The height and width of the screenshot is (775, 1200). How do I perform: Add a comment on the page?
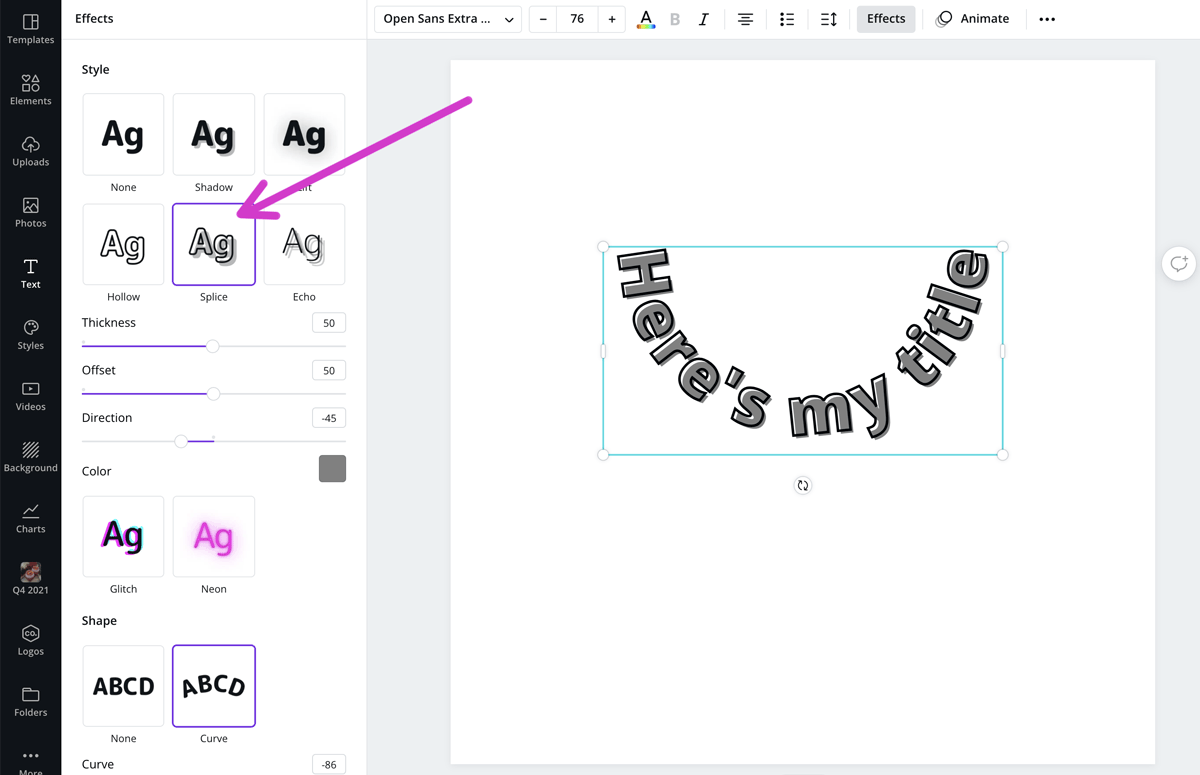pos(1179,264)
